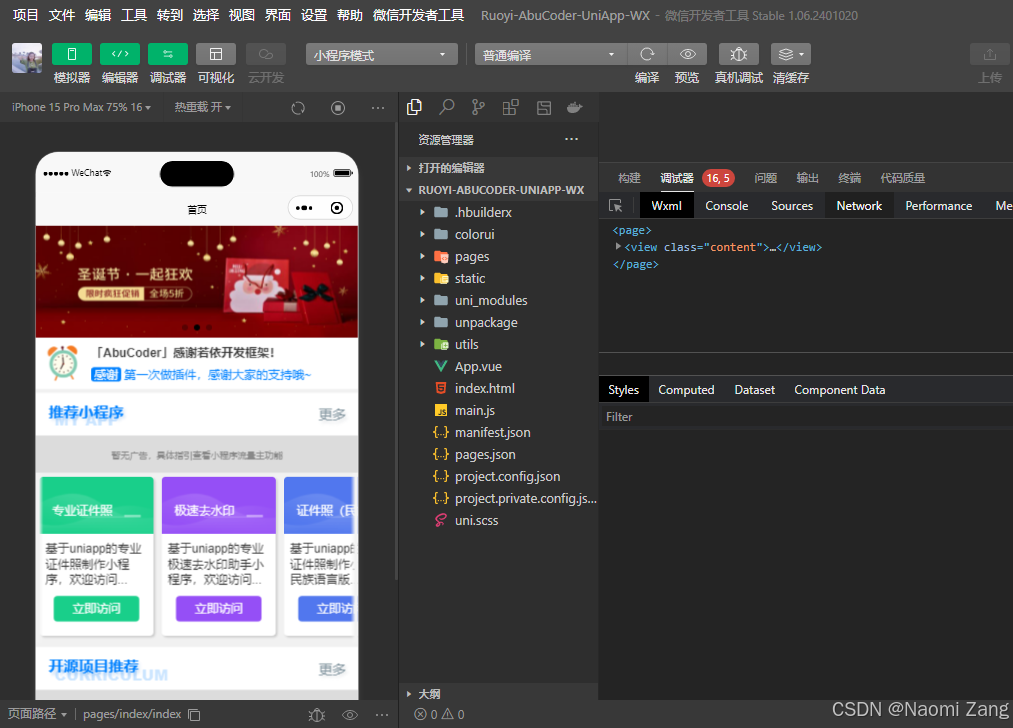Screen dimensions: 1013x728
Task: Switch to the 问题 panel tab
Action: pos(766,178)
